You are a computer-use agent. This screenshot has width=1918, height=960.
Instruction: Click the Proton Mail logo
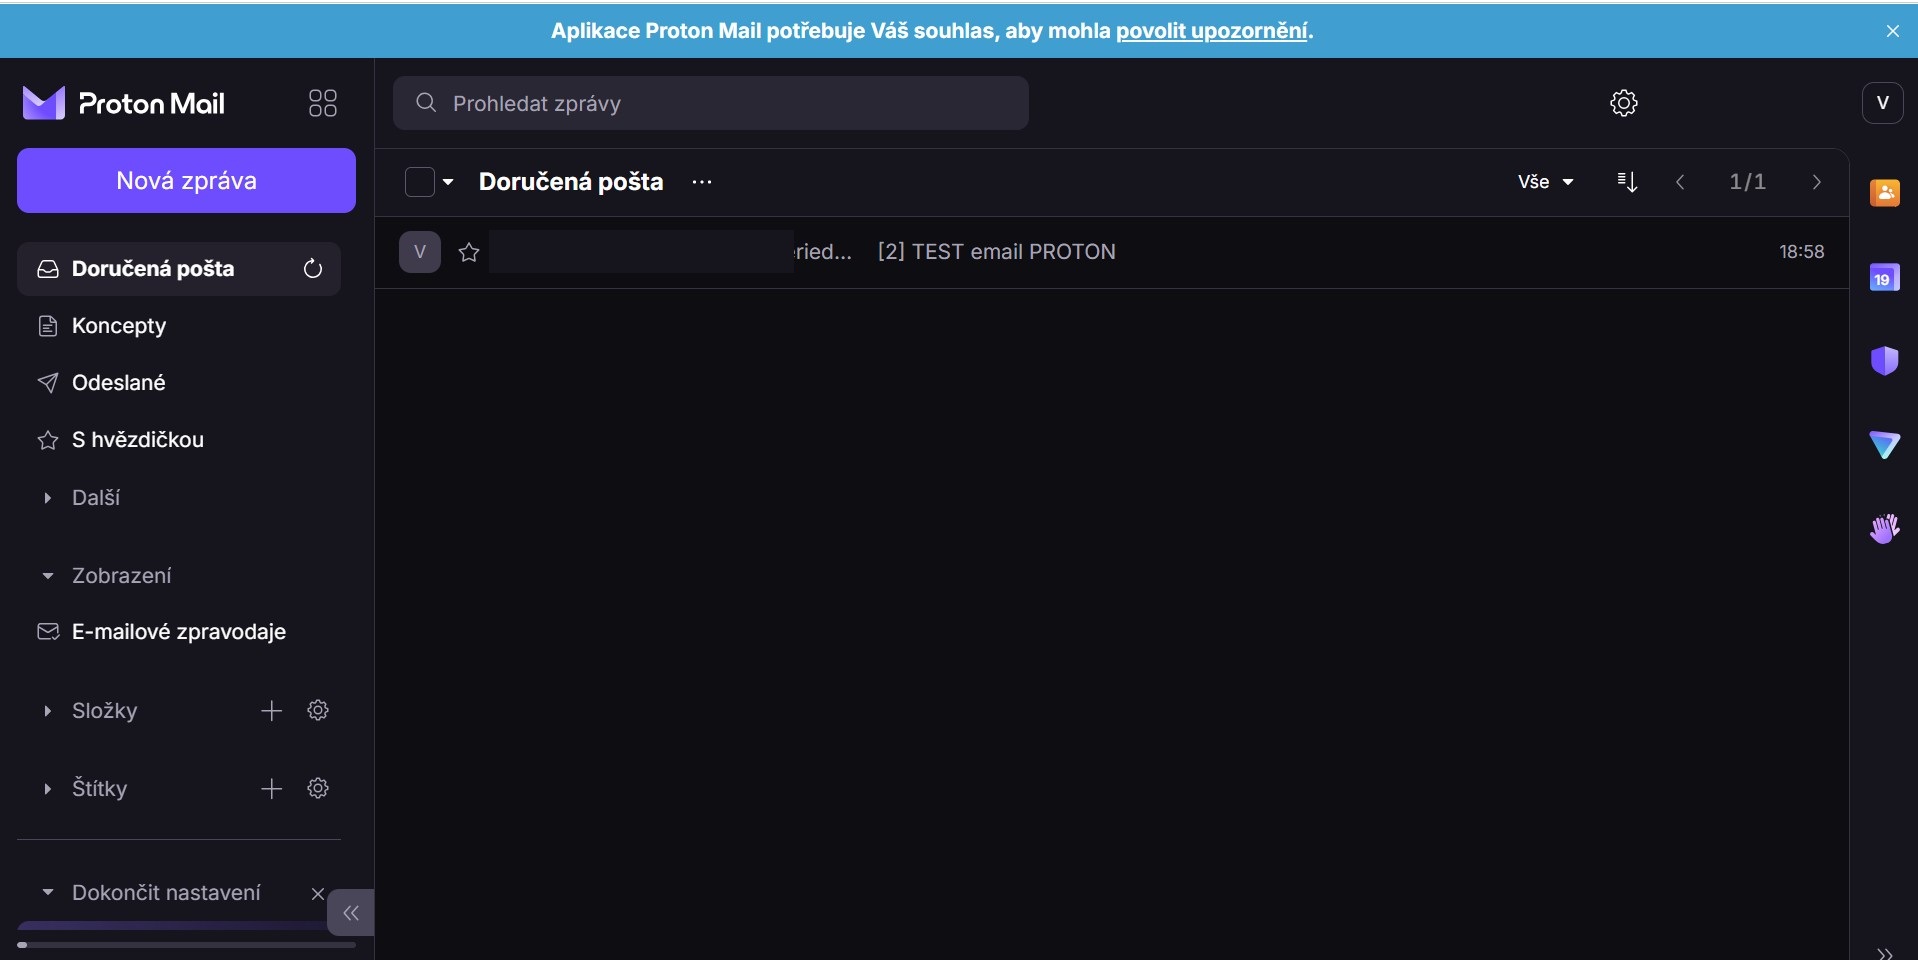[x=123, y=103]
